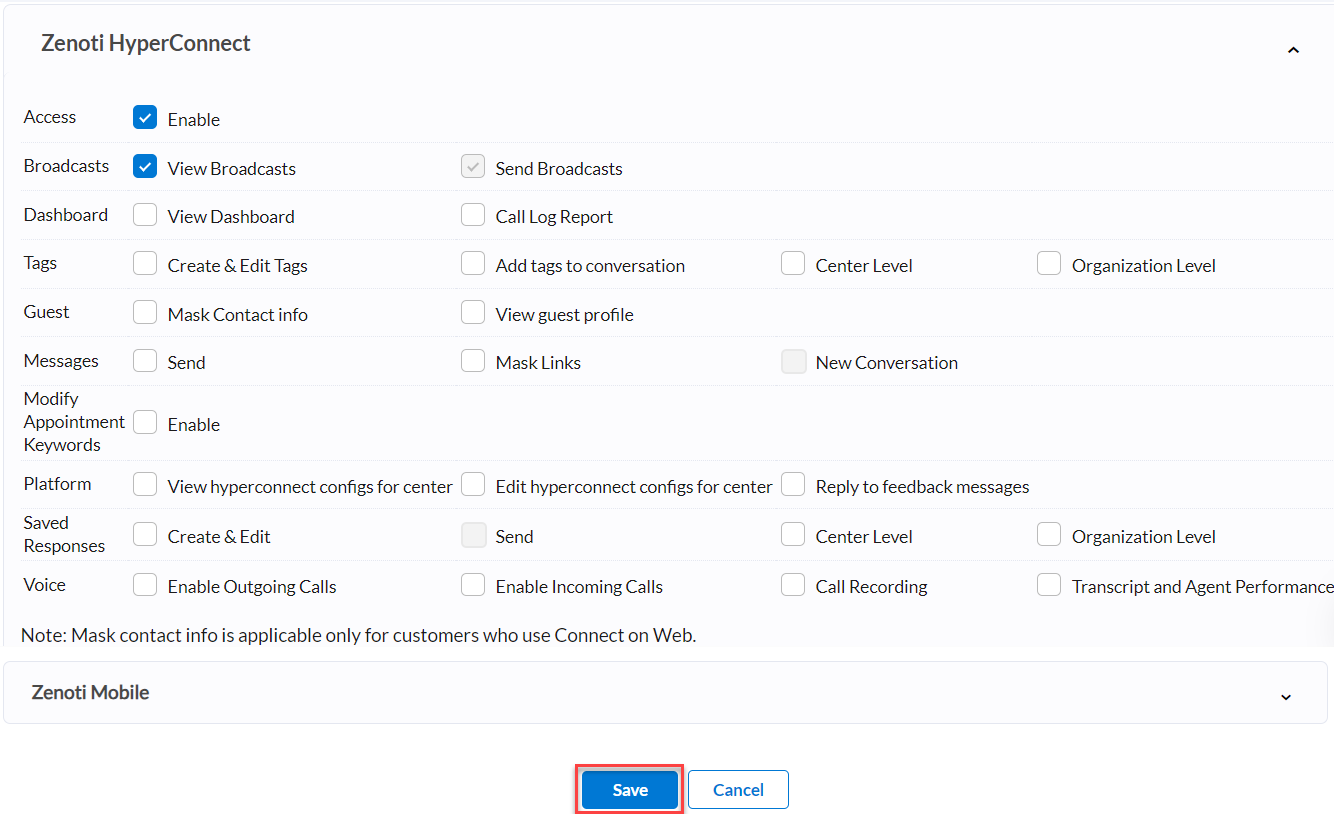
Task: Check the New Conversation checkbox
Action: 793,361
